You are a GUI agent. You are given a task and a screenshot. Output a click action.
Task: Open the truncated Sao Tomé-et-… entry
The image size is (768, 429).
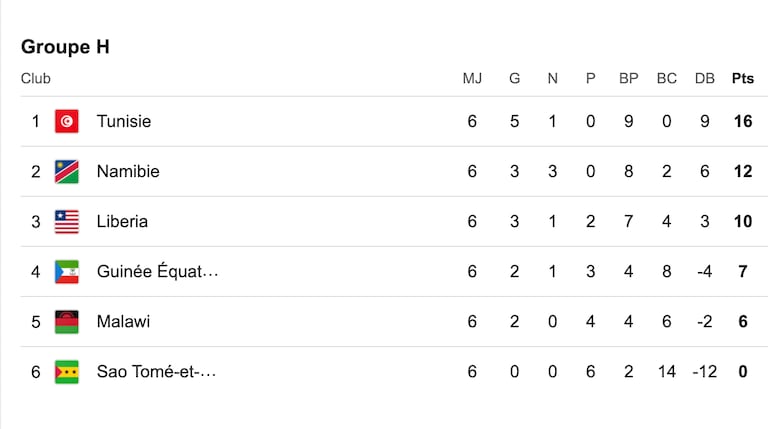[156, 372]
